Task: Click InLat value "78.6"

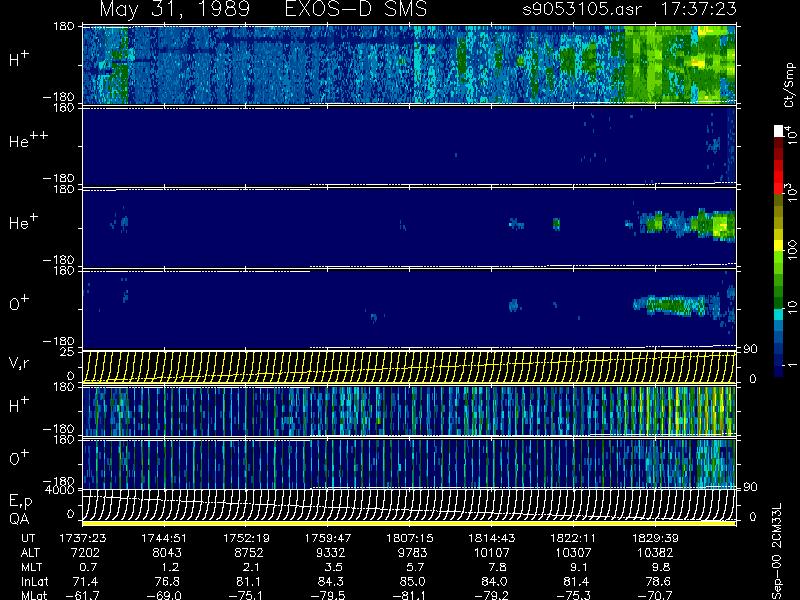Action: [x=659, y=581]
